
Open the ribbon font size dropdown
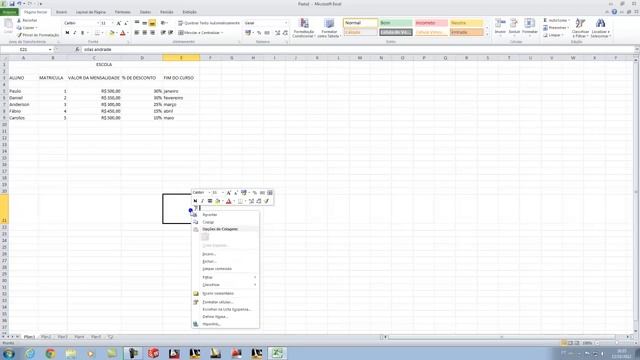(112, 23)
